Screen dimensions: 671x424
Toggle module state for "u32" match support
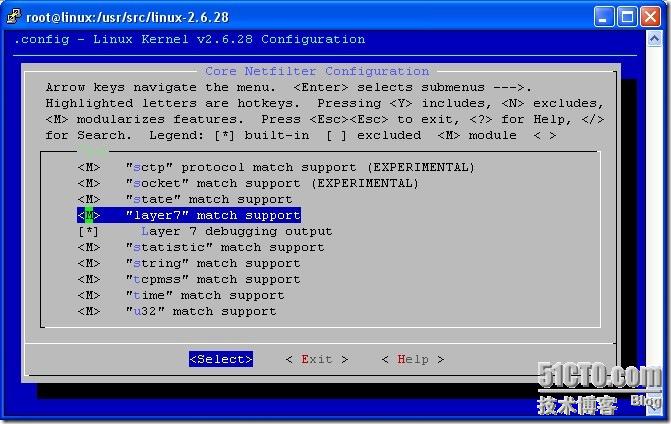[x=89, y=311]
